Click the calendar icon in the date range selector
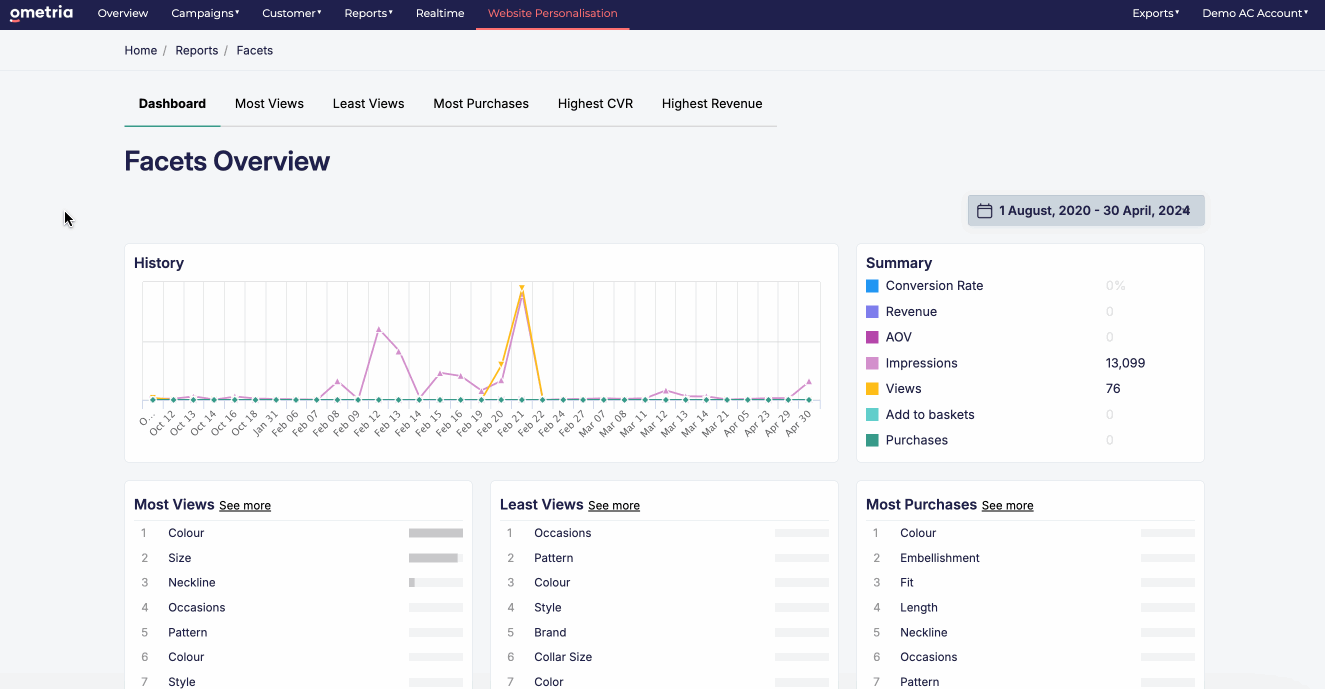The image size is (1325, 689). (984, 210)
